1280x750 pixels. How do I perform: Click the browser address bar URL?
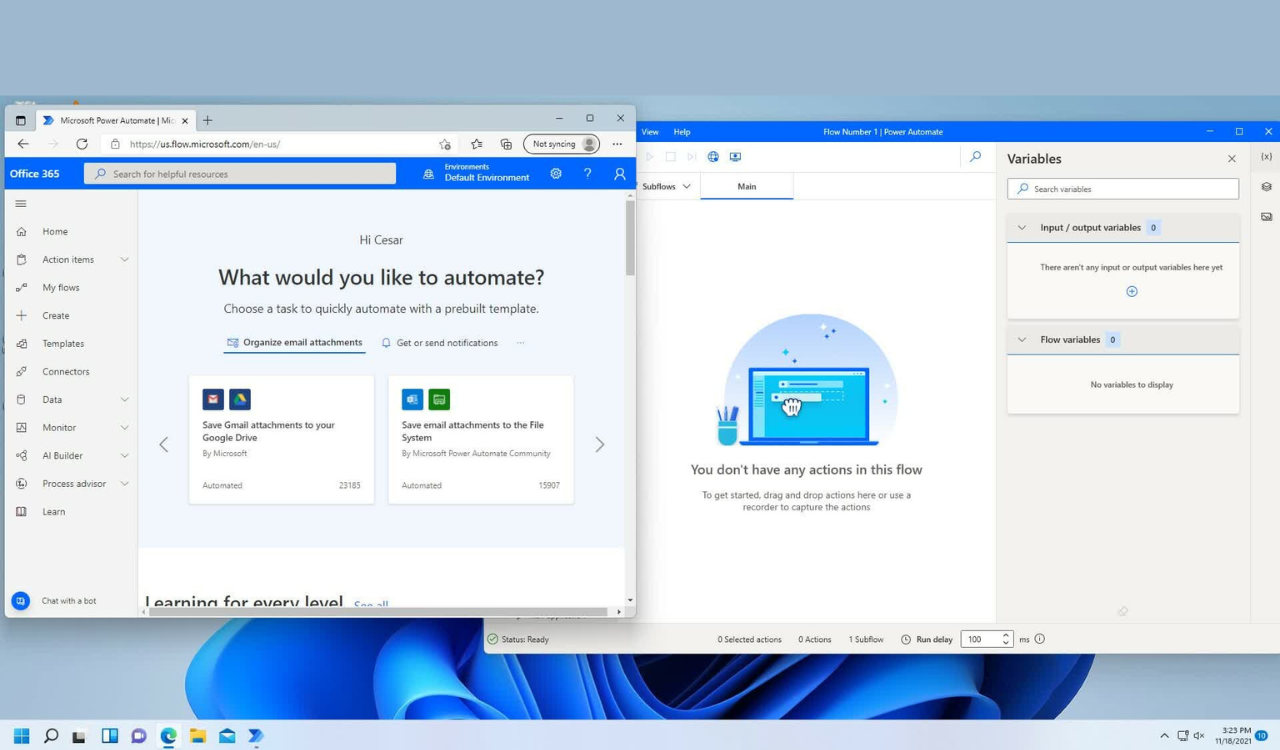pos(205,144)
